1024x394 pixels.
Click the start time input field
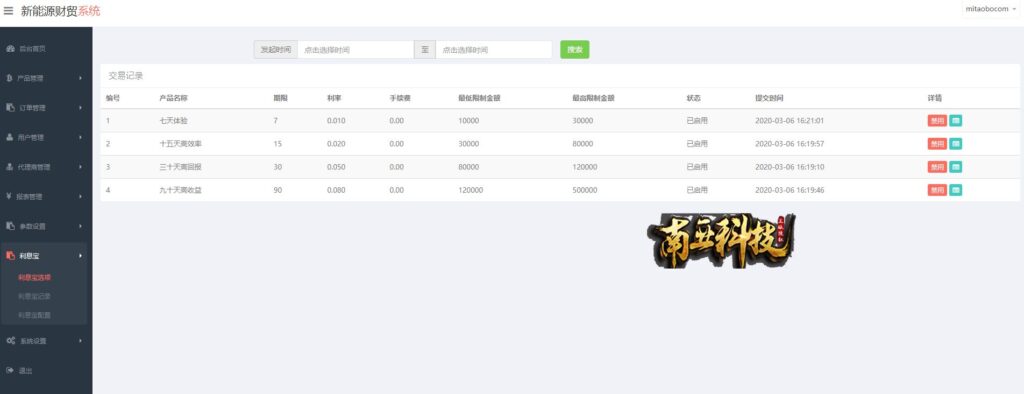point(355,50)
